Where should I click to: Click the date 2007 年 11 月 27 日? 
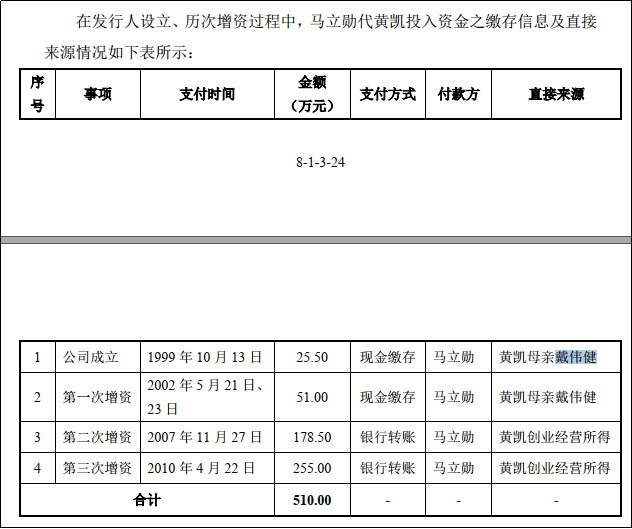[204, 437]
